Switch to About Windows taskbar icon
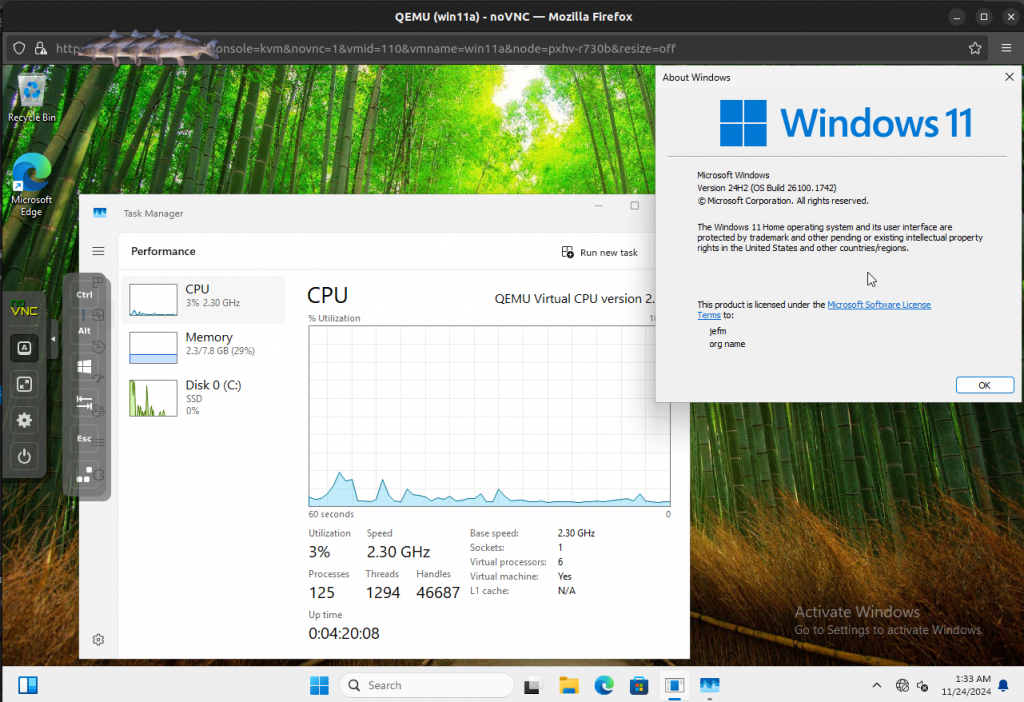Screen dimensions: 1024x702 [675, 685]
